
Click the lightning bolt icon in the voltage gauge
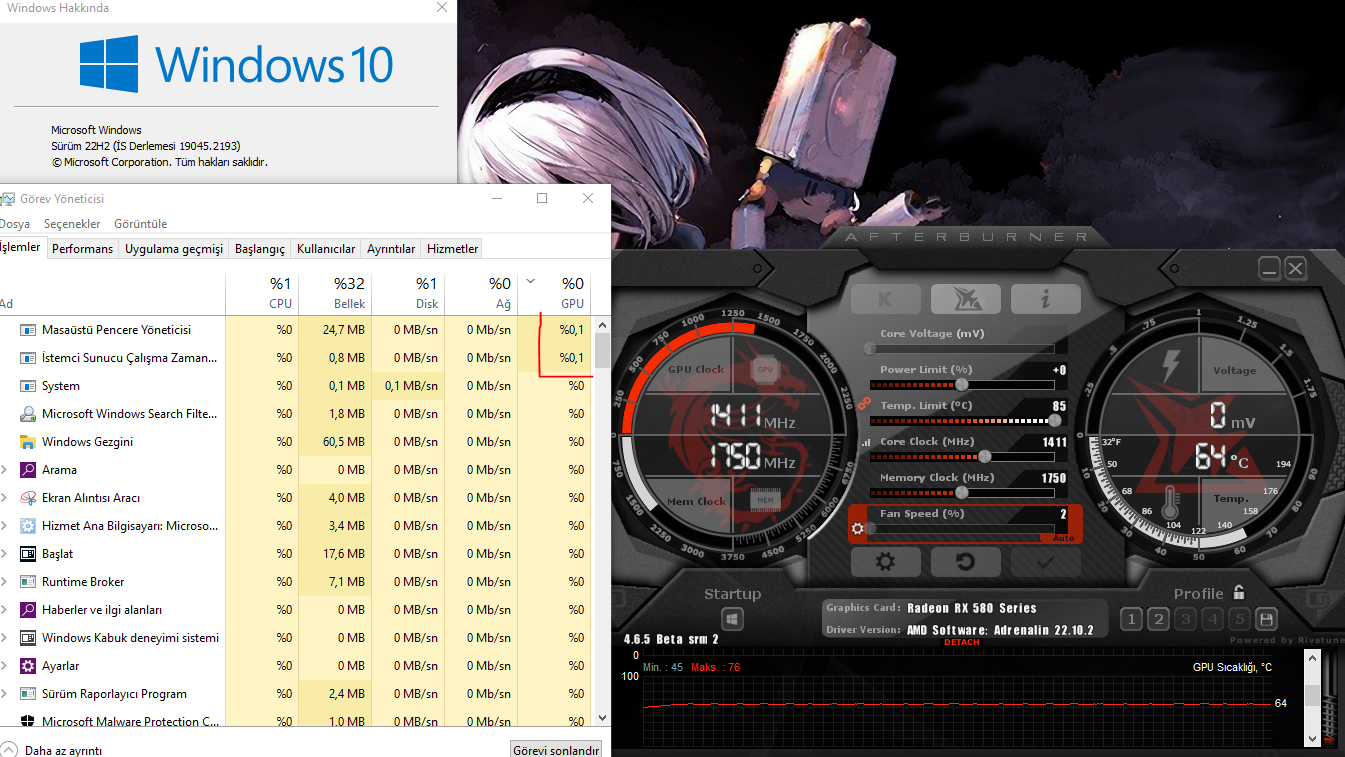(1172, 366)
